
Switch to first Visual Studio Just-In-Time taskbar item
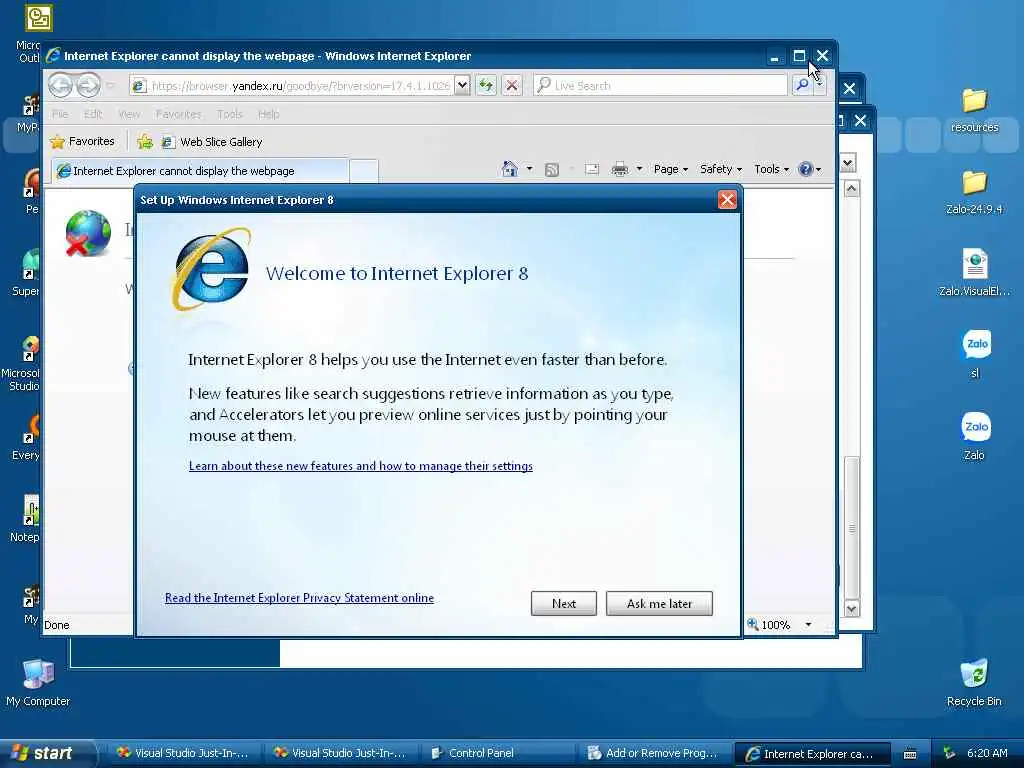pyautogui.click(x=183, y=753)
